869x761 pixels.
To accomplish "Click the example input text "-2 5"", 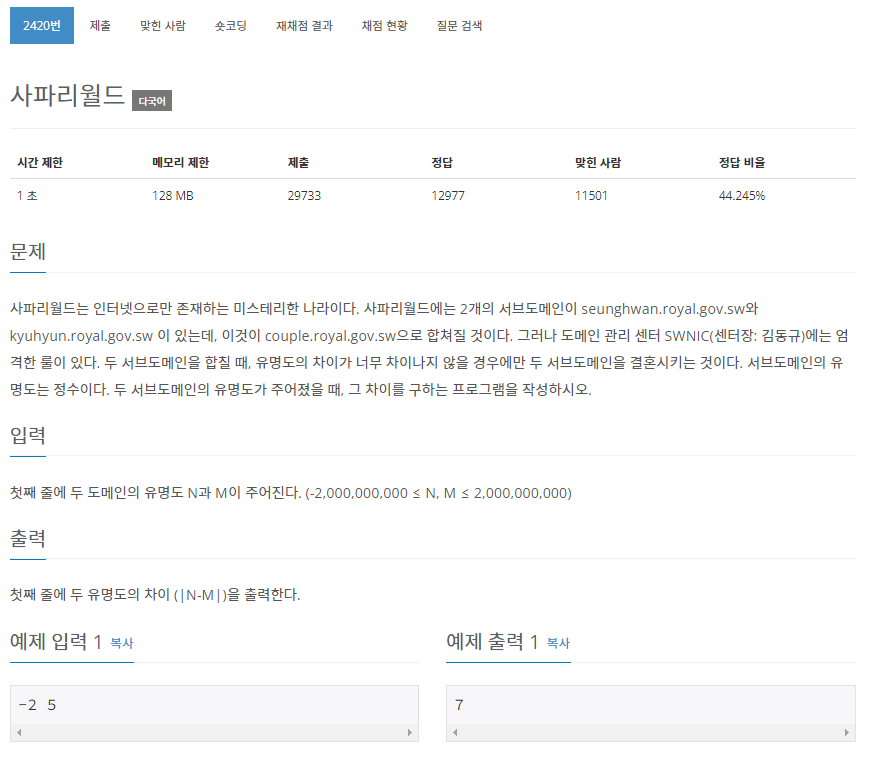I will coord(37,705).
